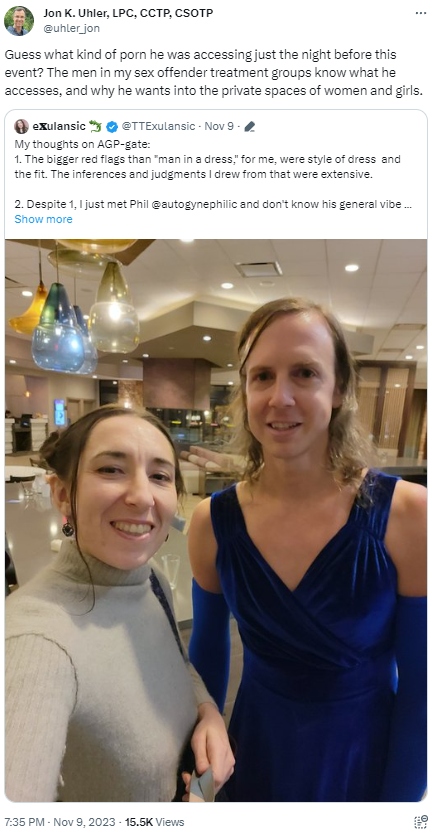Click the 15.5K Views count

(x=155, y=822)
